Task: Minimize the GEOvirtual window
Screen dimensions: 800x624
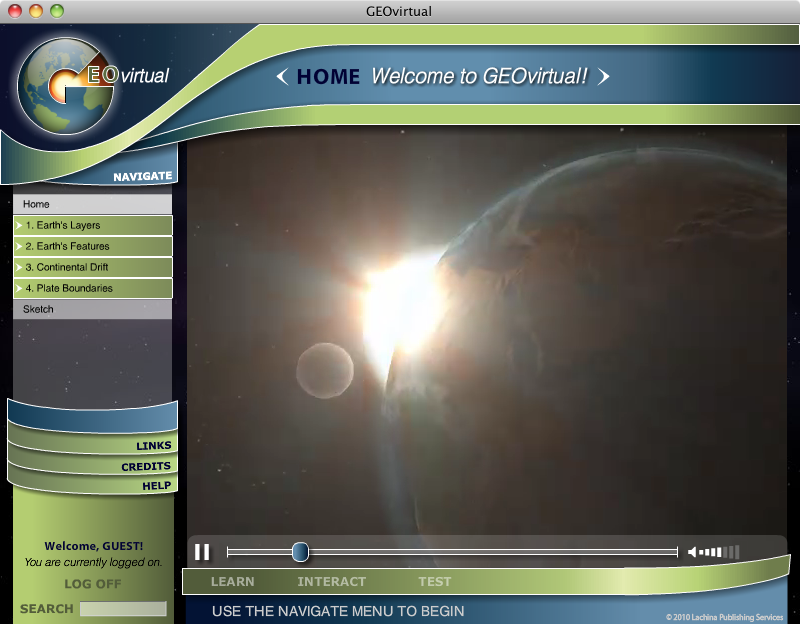Action: coord(36,11)
